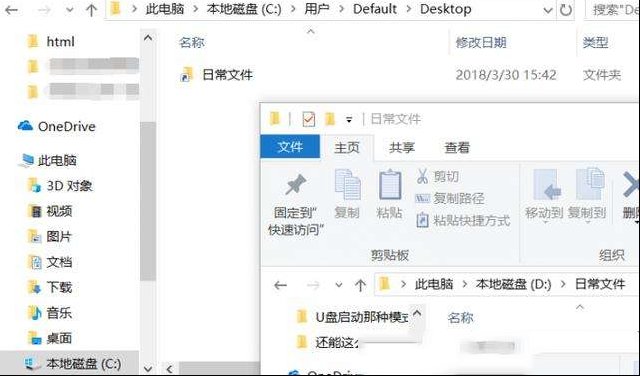The height and width of the screenshot is (376, 640).
Task: Click Paste shortcut (粘贴快捷方式) icon
Action: click(422, 221)
